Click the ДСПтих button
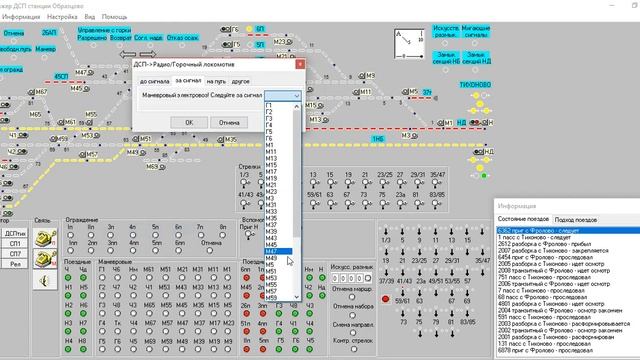 [15, 233]
